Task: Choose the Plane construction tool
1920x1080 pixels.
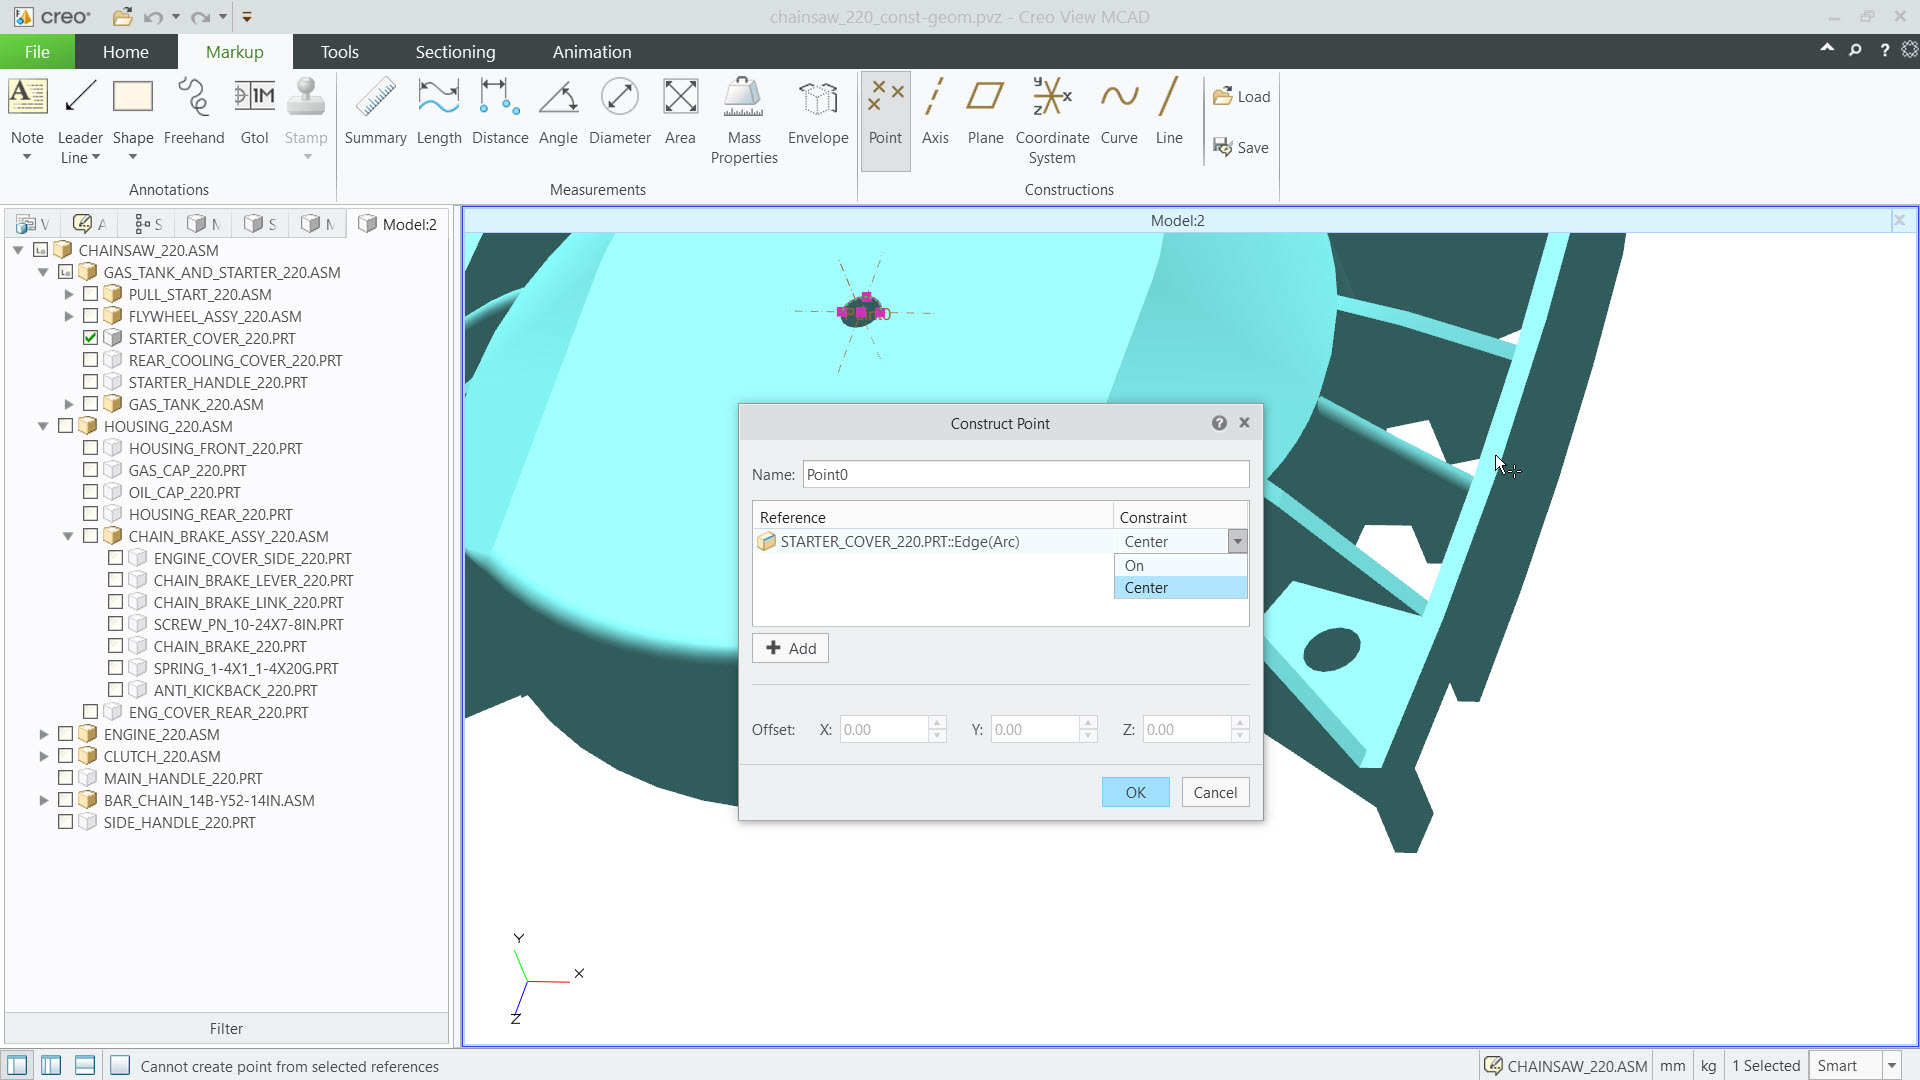Action: [x=985, y=112]
